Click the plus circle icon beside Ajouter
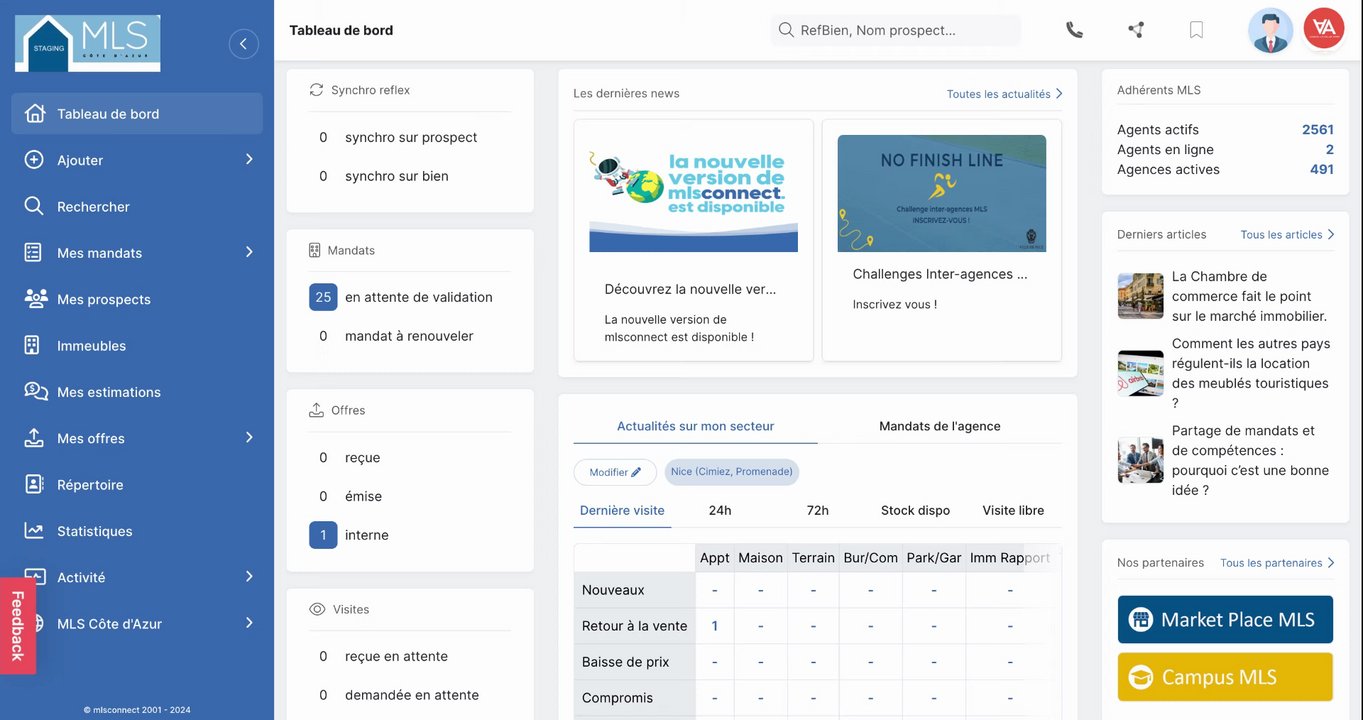This screenshot has width=1363, height=720. 34,160
